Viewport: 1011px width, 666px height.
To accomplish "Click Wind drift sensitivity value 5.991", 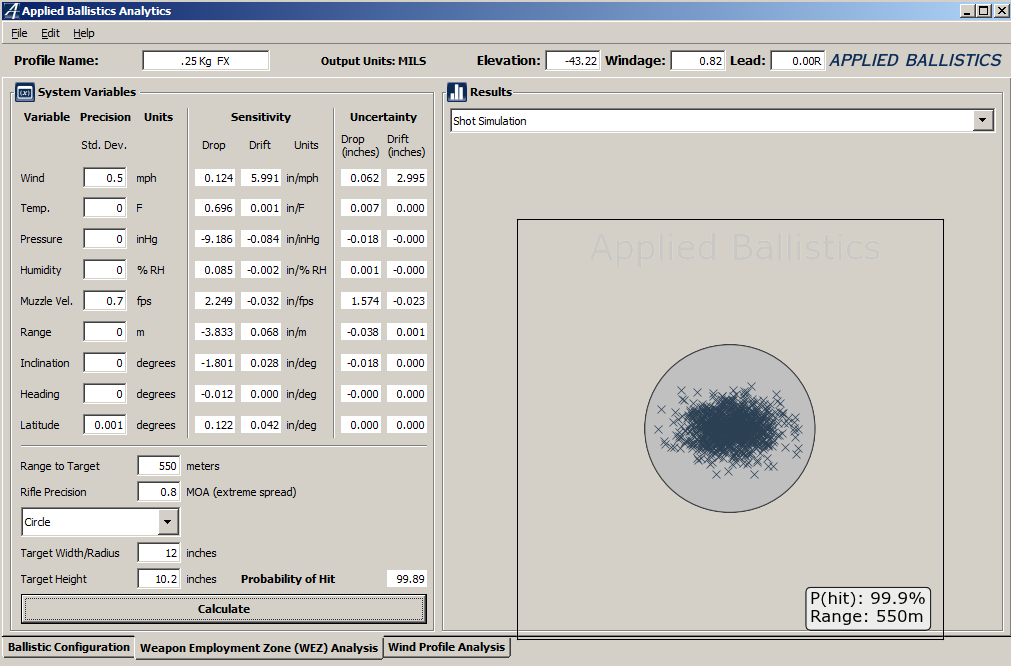I will pyautogui.click(x=261, y=178).
